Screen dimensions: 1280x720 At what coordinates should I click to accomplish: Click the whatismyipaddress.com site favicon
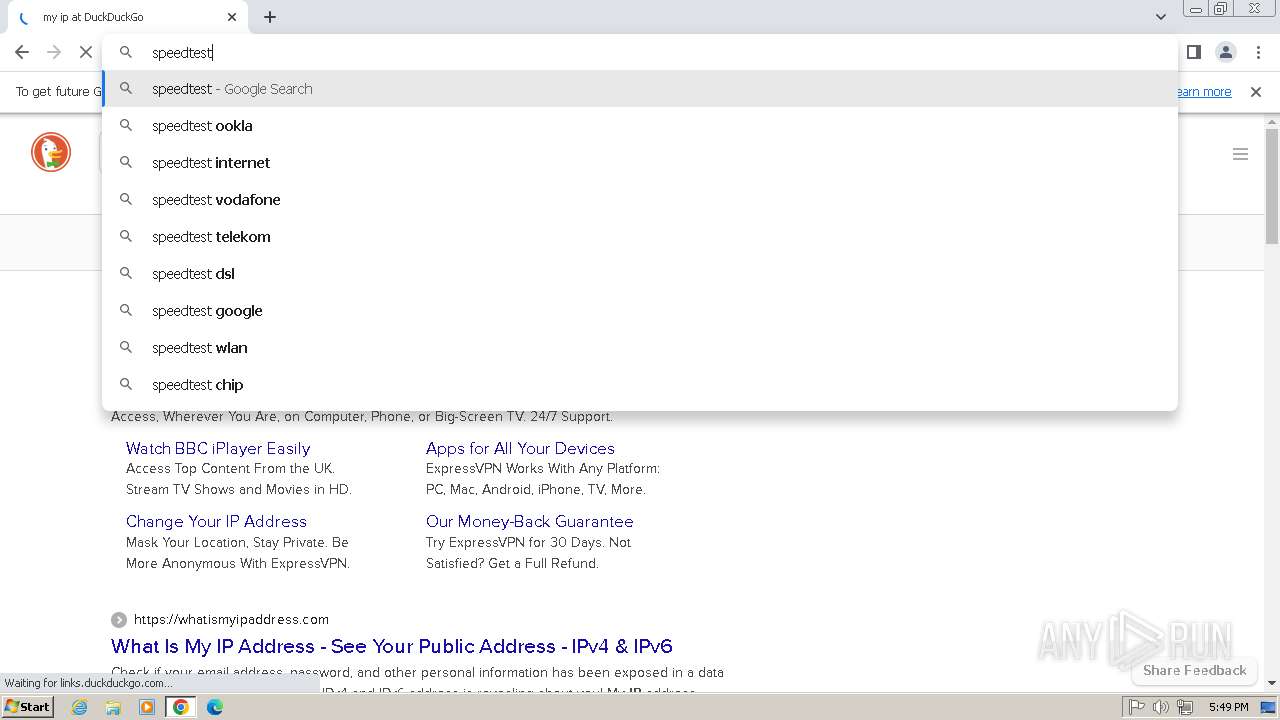[119, 620]
